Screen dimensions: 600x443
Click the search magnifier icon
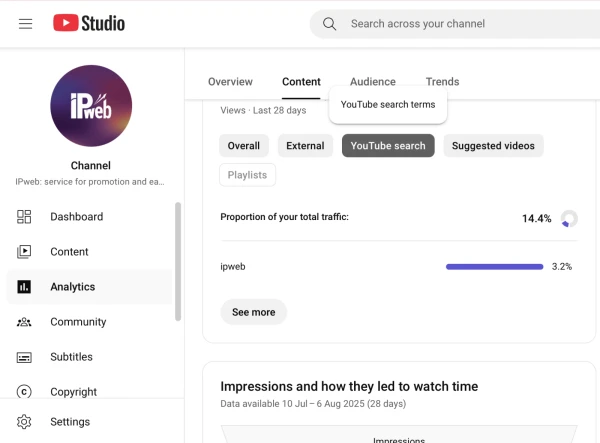tap(329, 24)
